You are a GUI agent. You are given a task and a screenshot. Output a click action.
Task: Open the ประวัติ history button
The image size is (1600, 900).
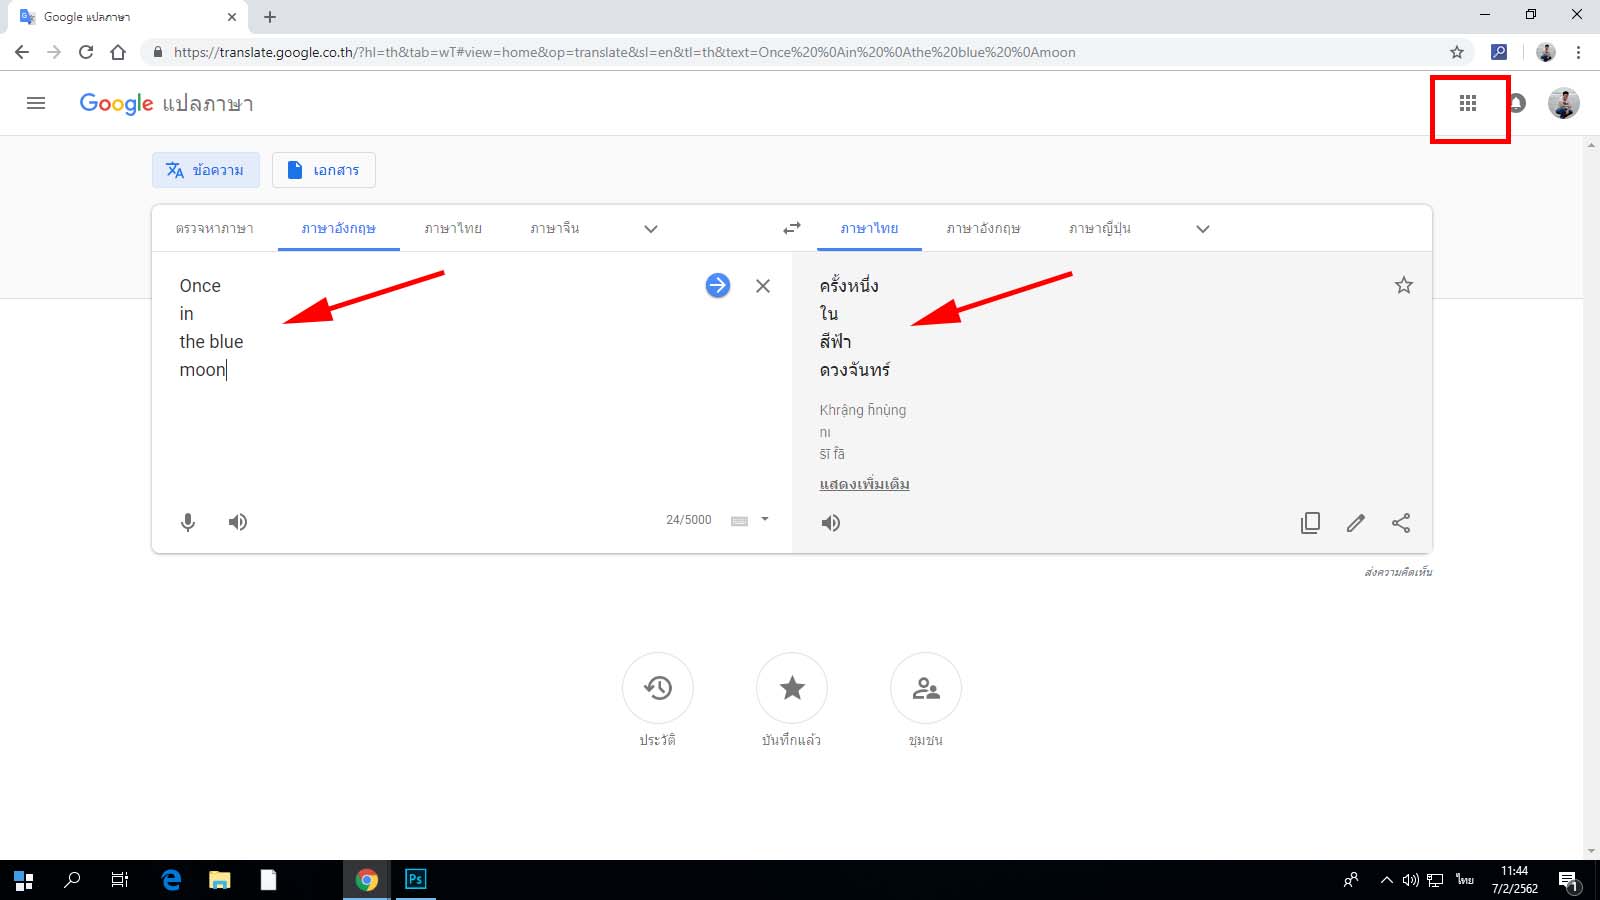[658, 688]
